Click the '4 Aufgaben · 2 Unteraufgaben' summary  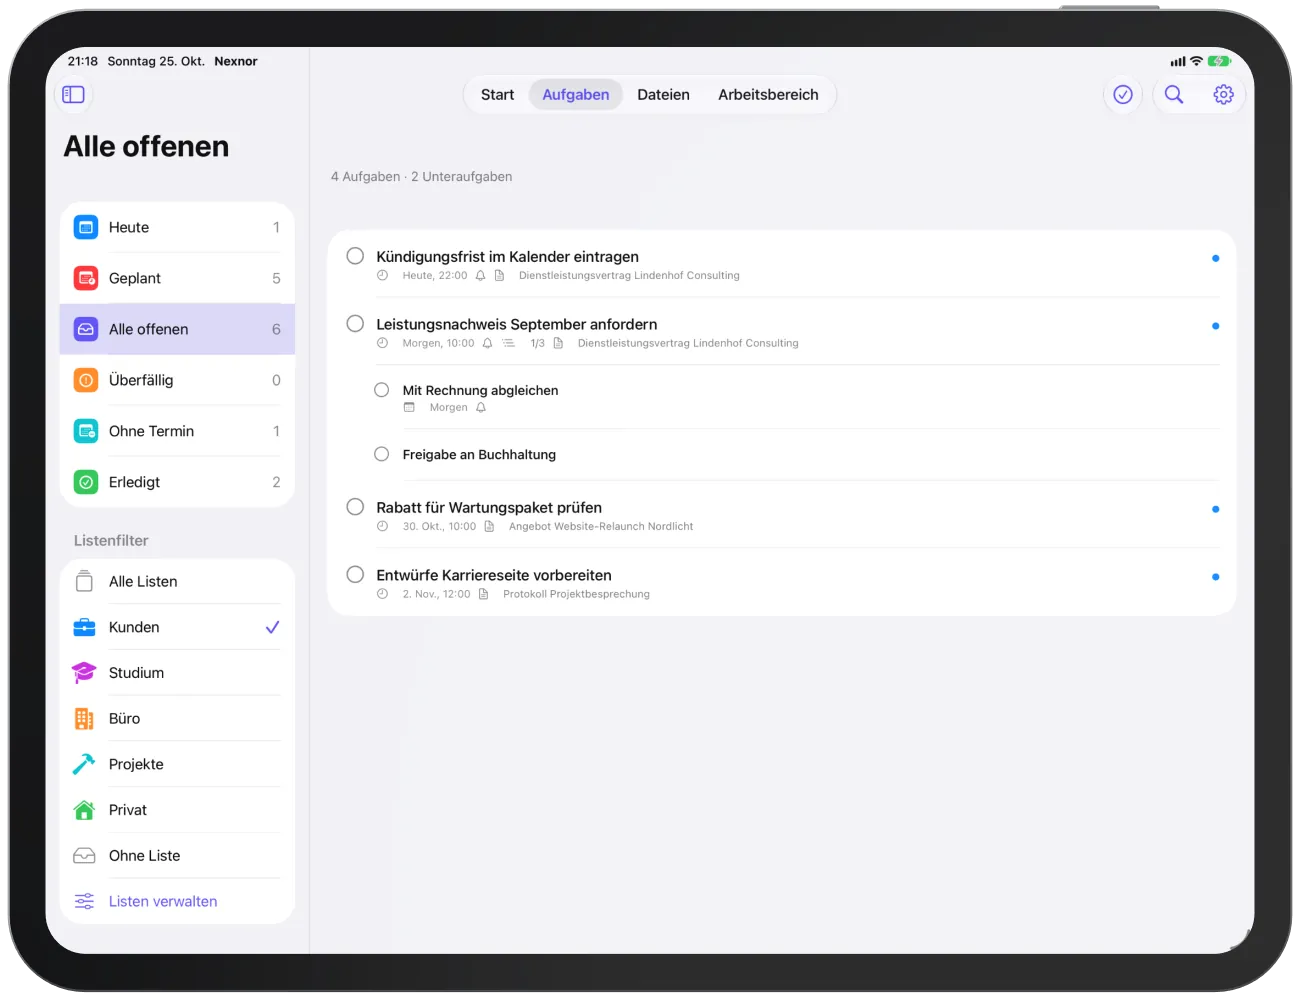click(x=421, y=177)
